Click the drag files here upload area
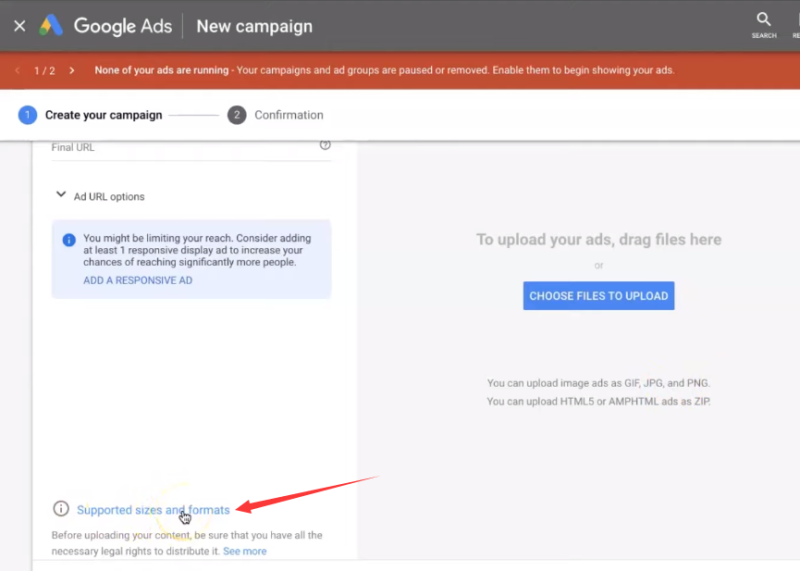 598,240
